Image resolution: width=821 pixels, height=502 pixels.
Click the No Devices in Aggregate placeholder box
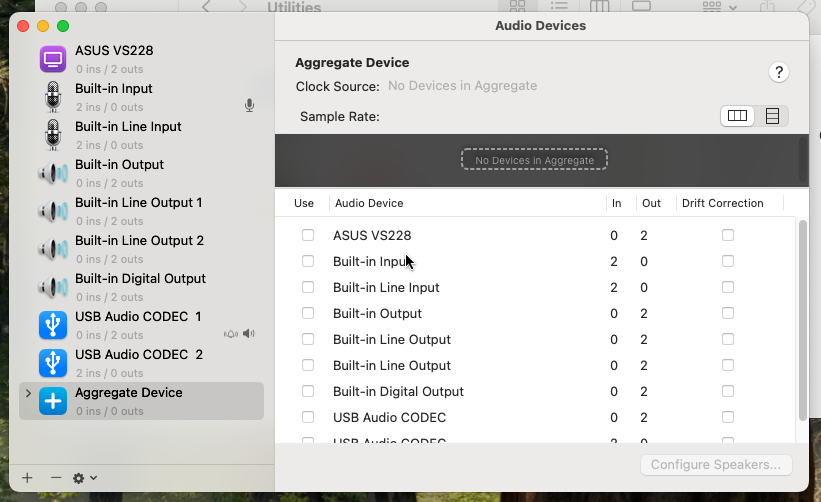534,160
